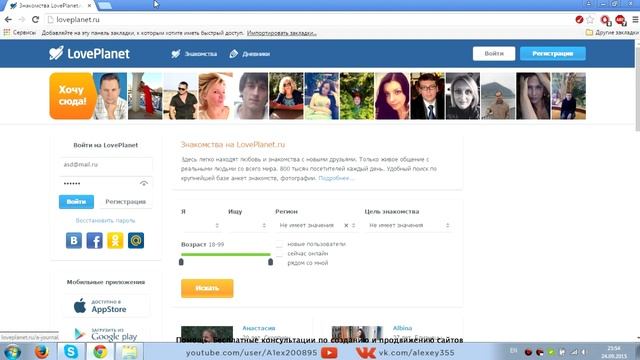
Task: Click browser back arrow
Action: click(x=8, y=20)
